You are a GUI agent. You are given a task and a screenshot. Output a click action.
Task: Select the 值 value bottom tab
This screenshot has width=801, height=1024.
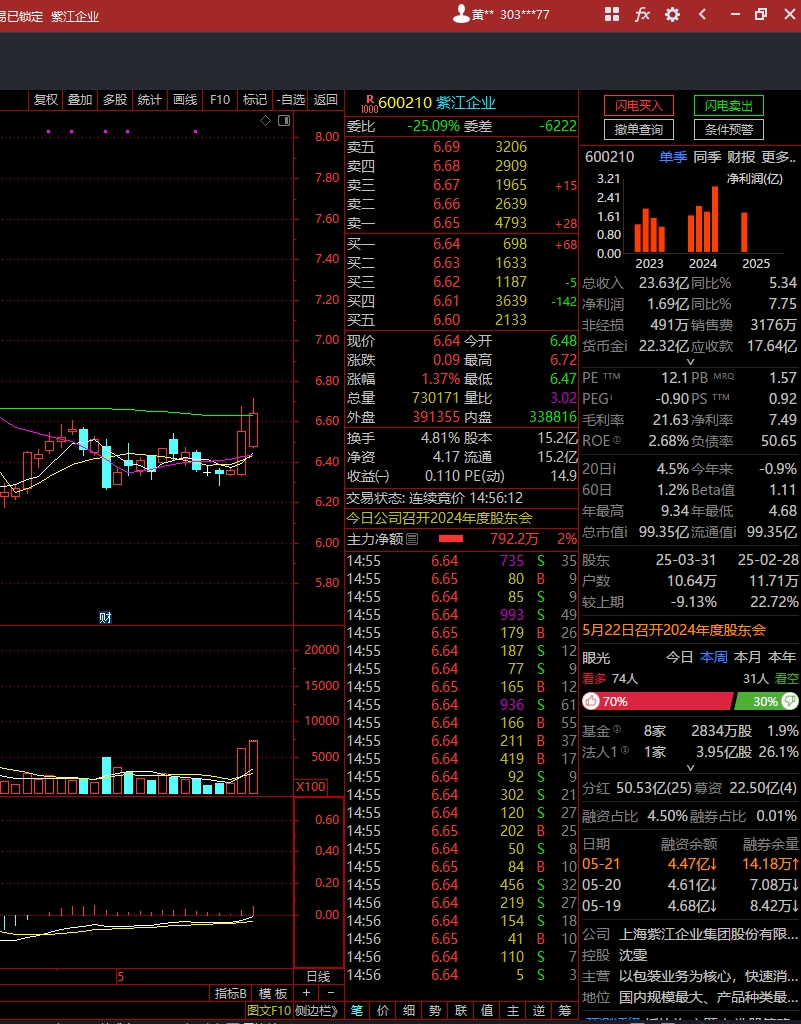tap(487, 1010)
